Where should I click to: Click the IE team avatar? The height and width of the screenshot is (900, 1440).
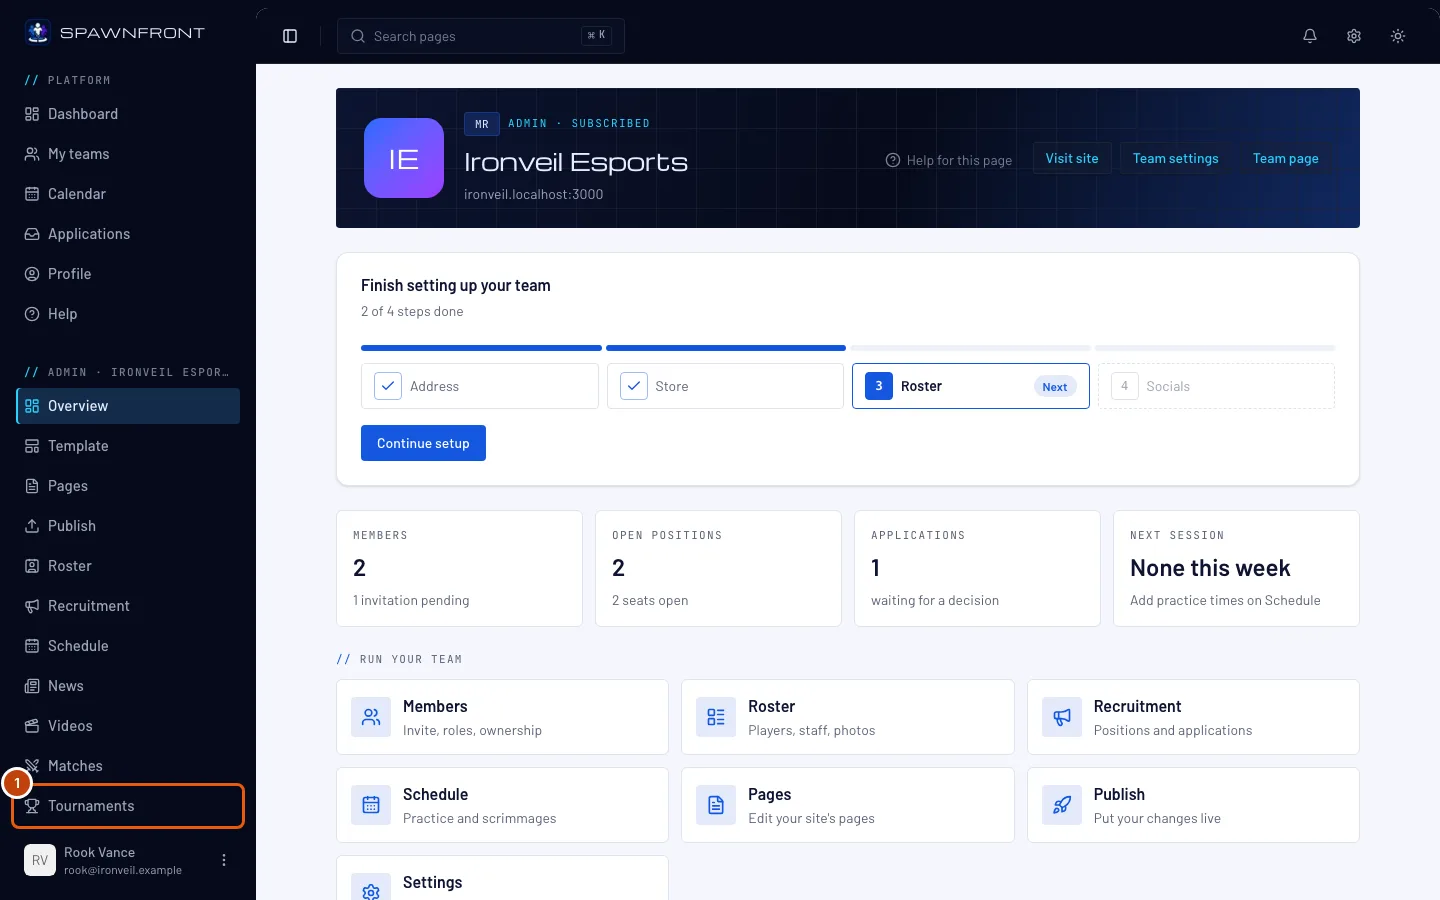[x=404, y=158]
